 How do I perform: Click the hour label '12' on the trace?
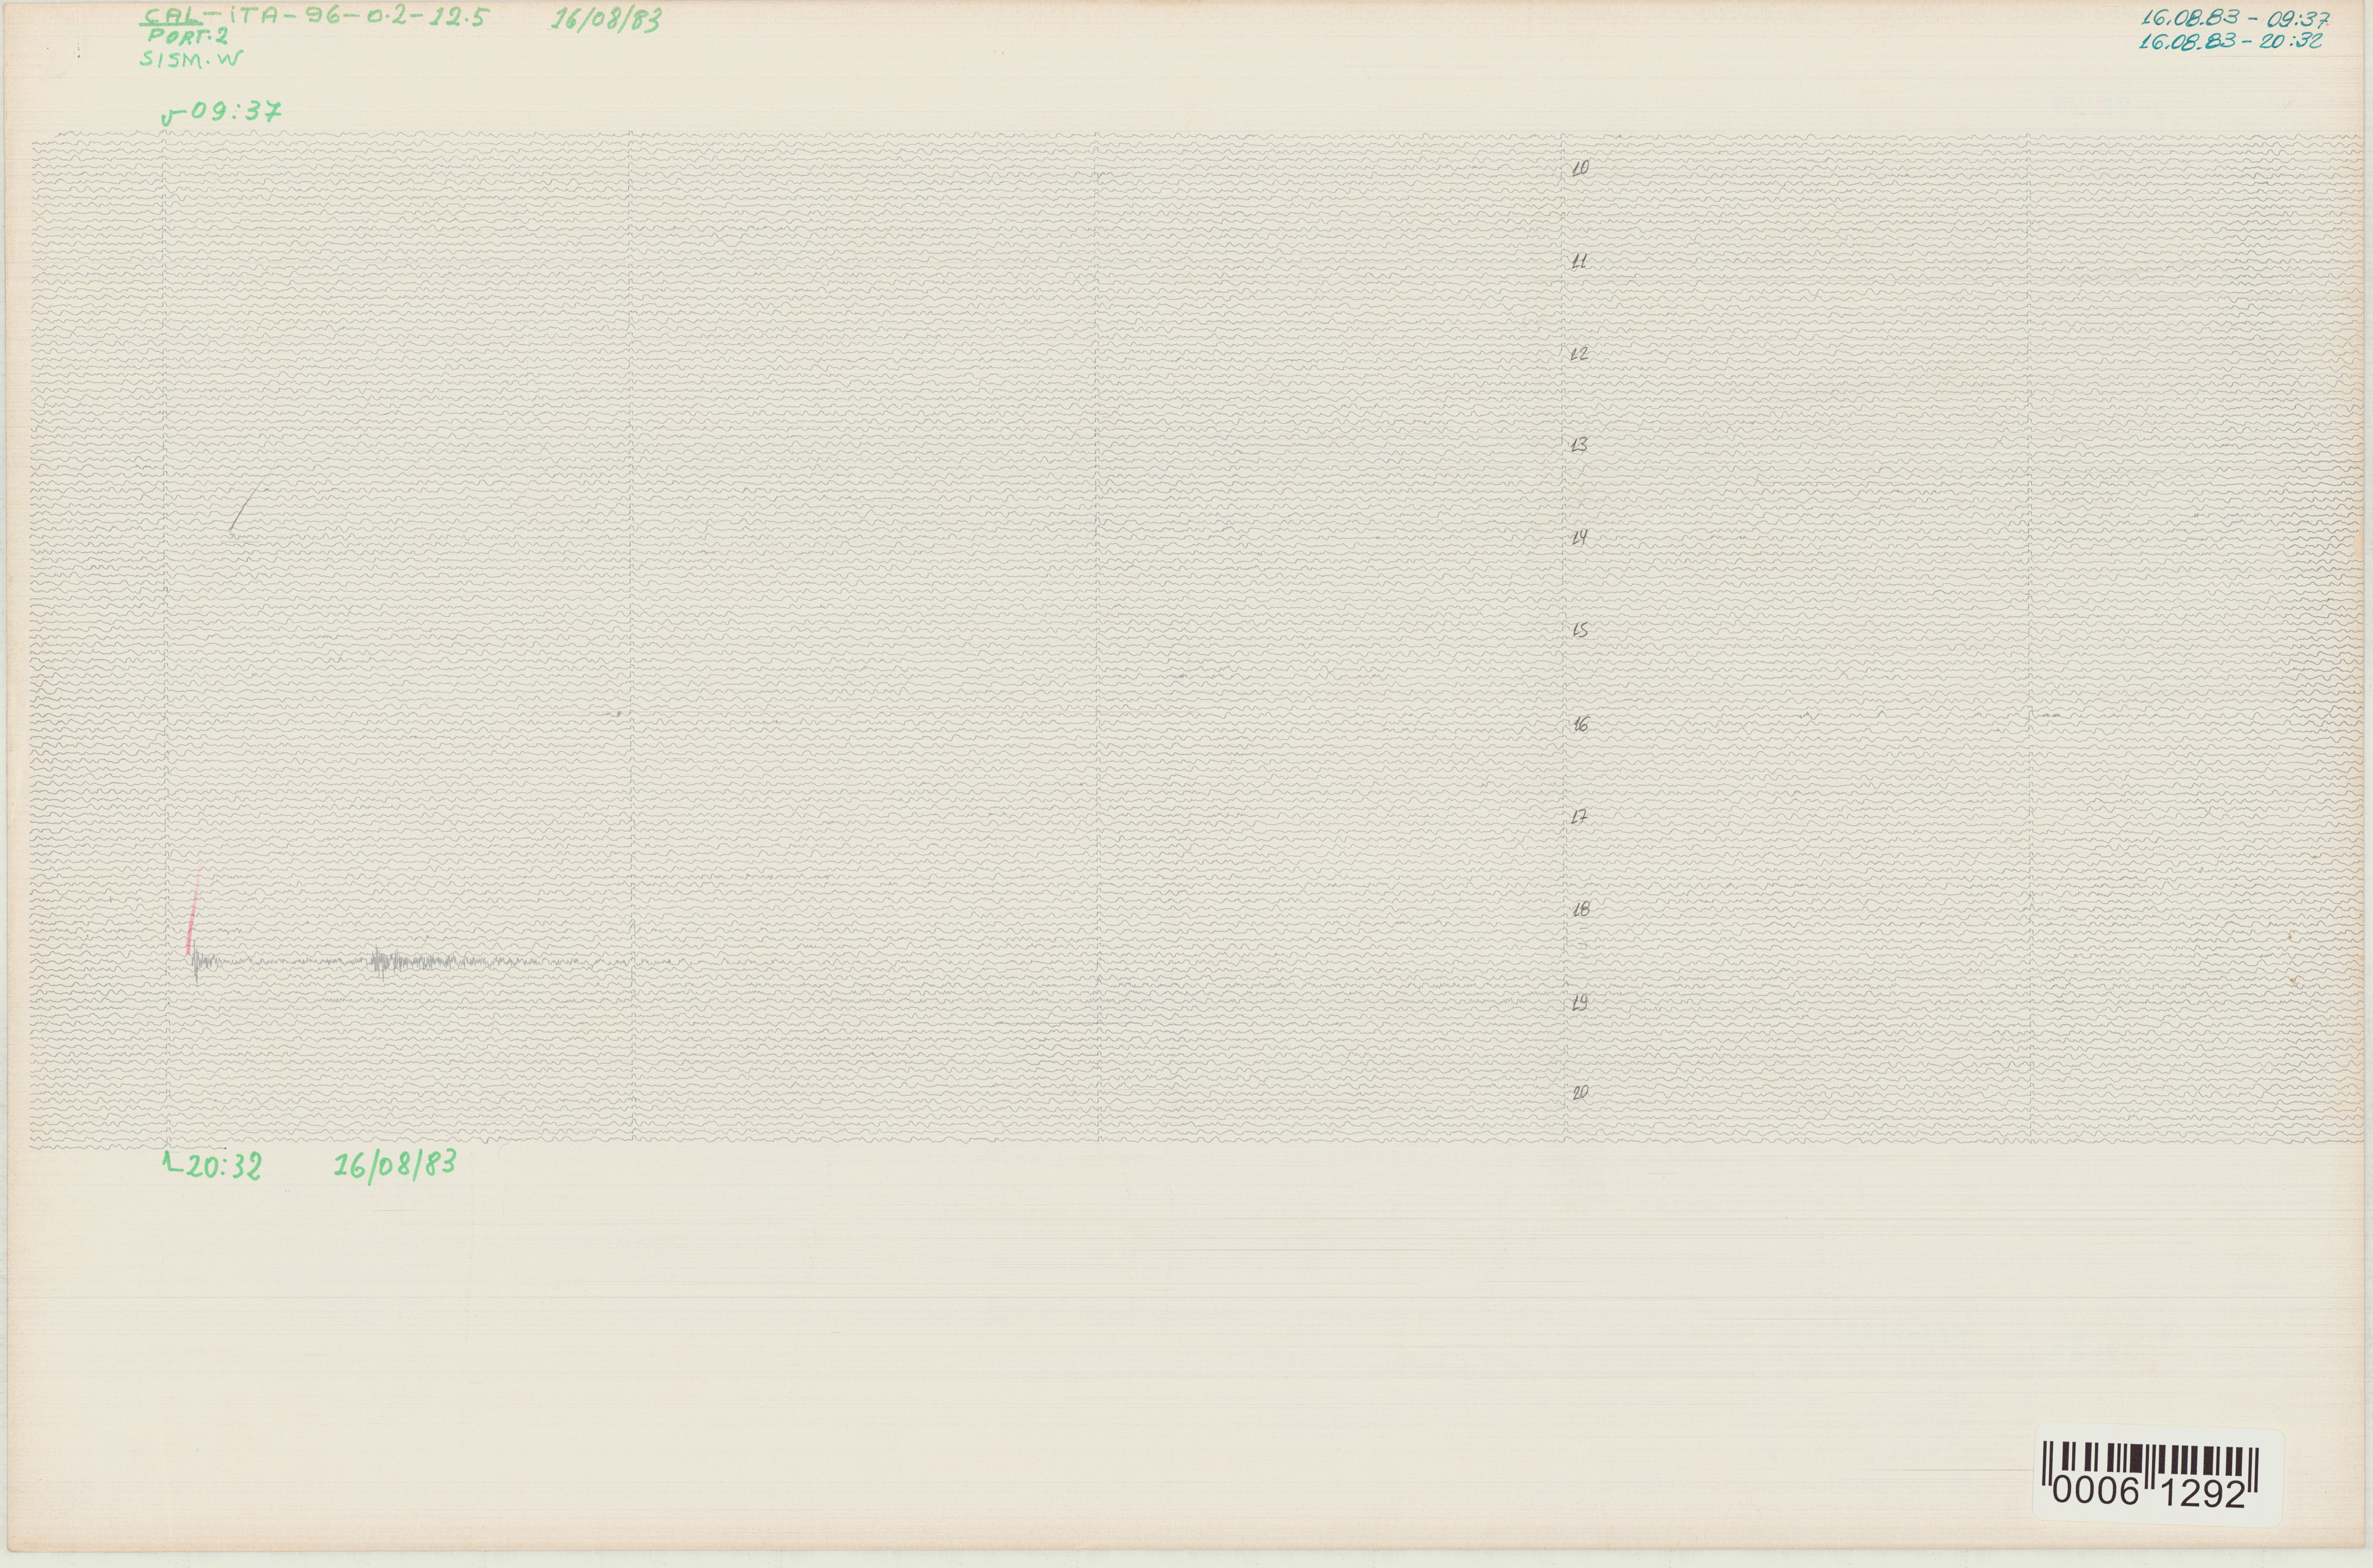pos(1580,354)
